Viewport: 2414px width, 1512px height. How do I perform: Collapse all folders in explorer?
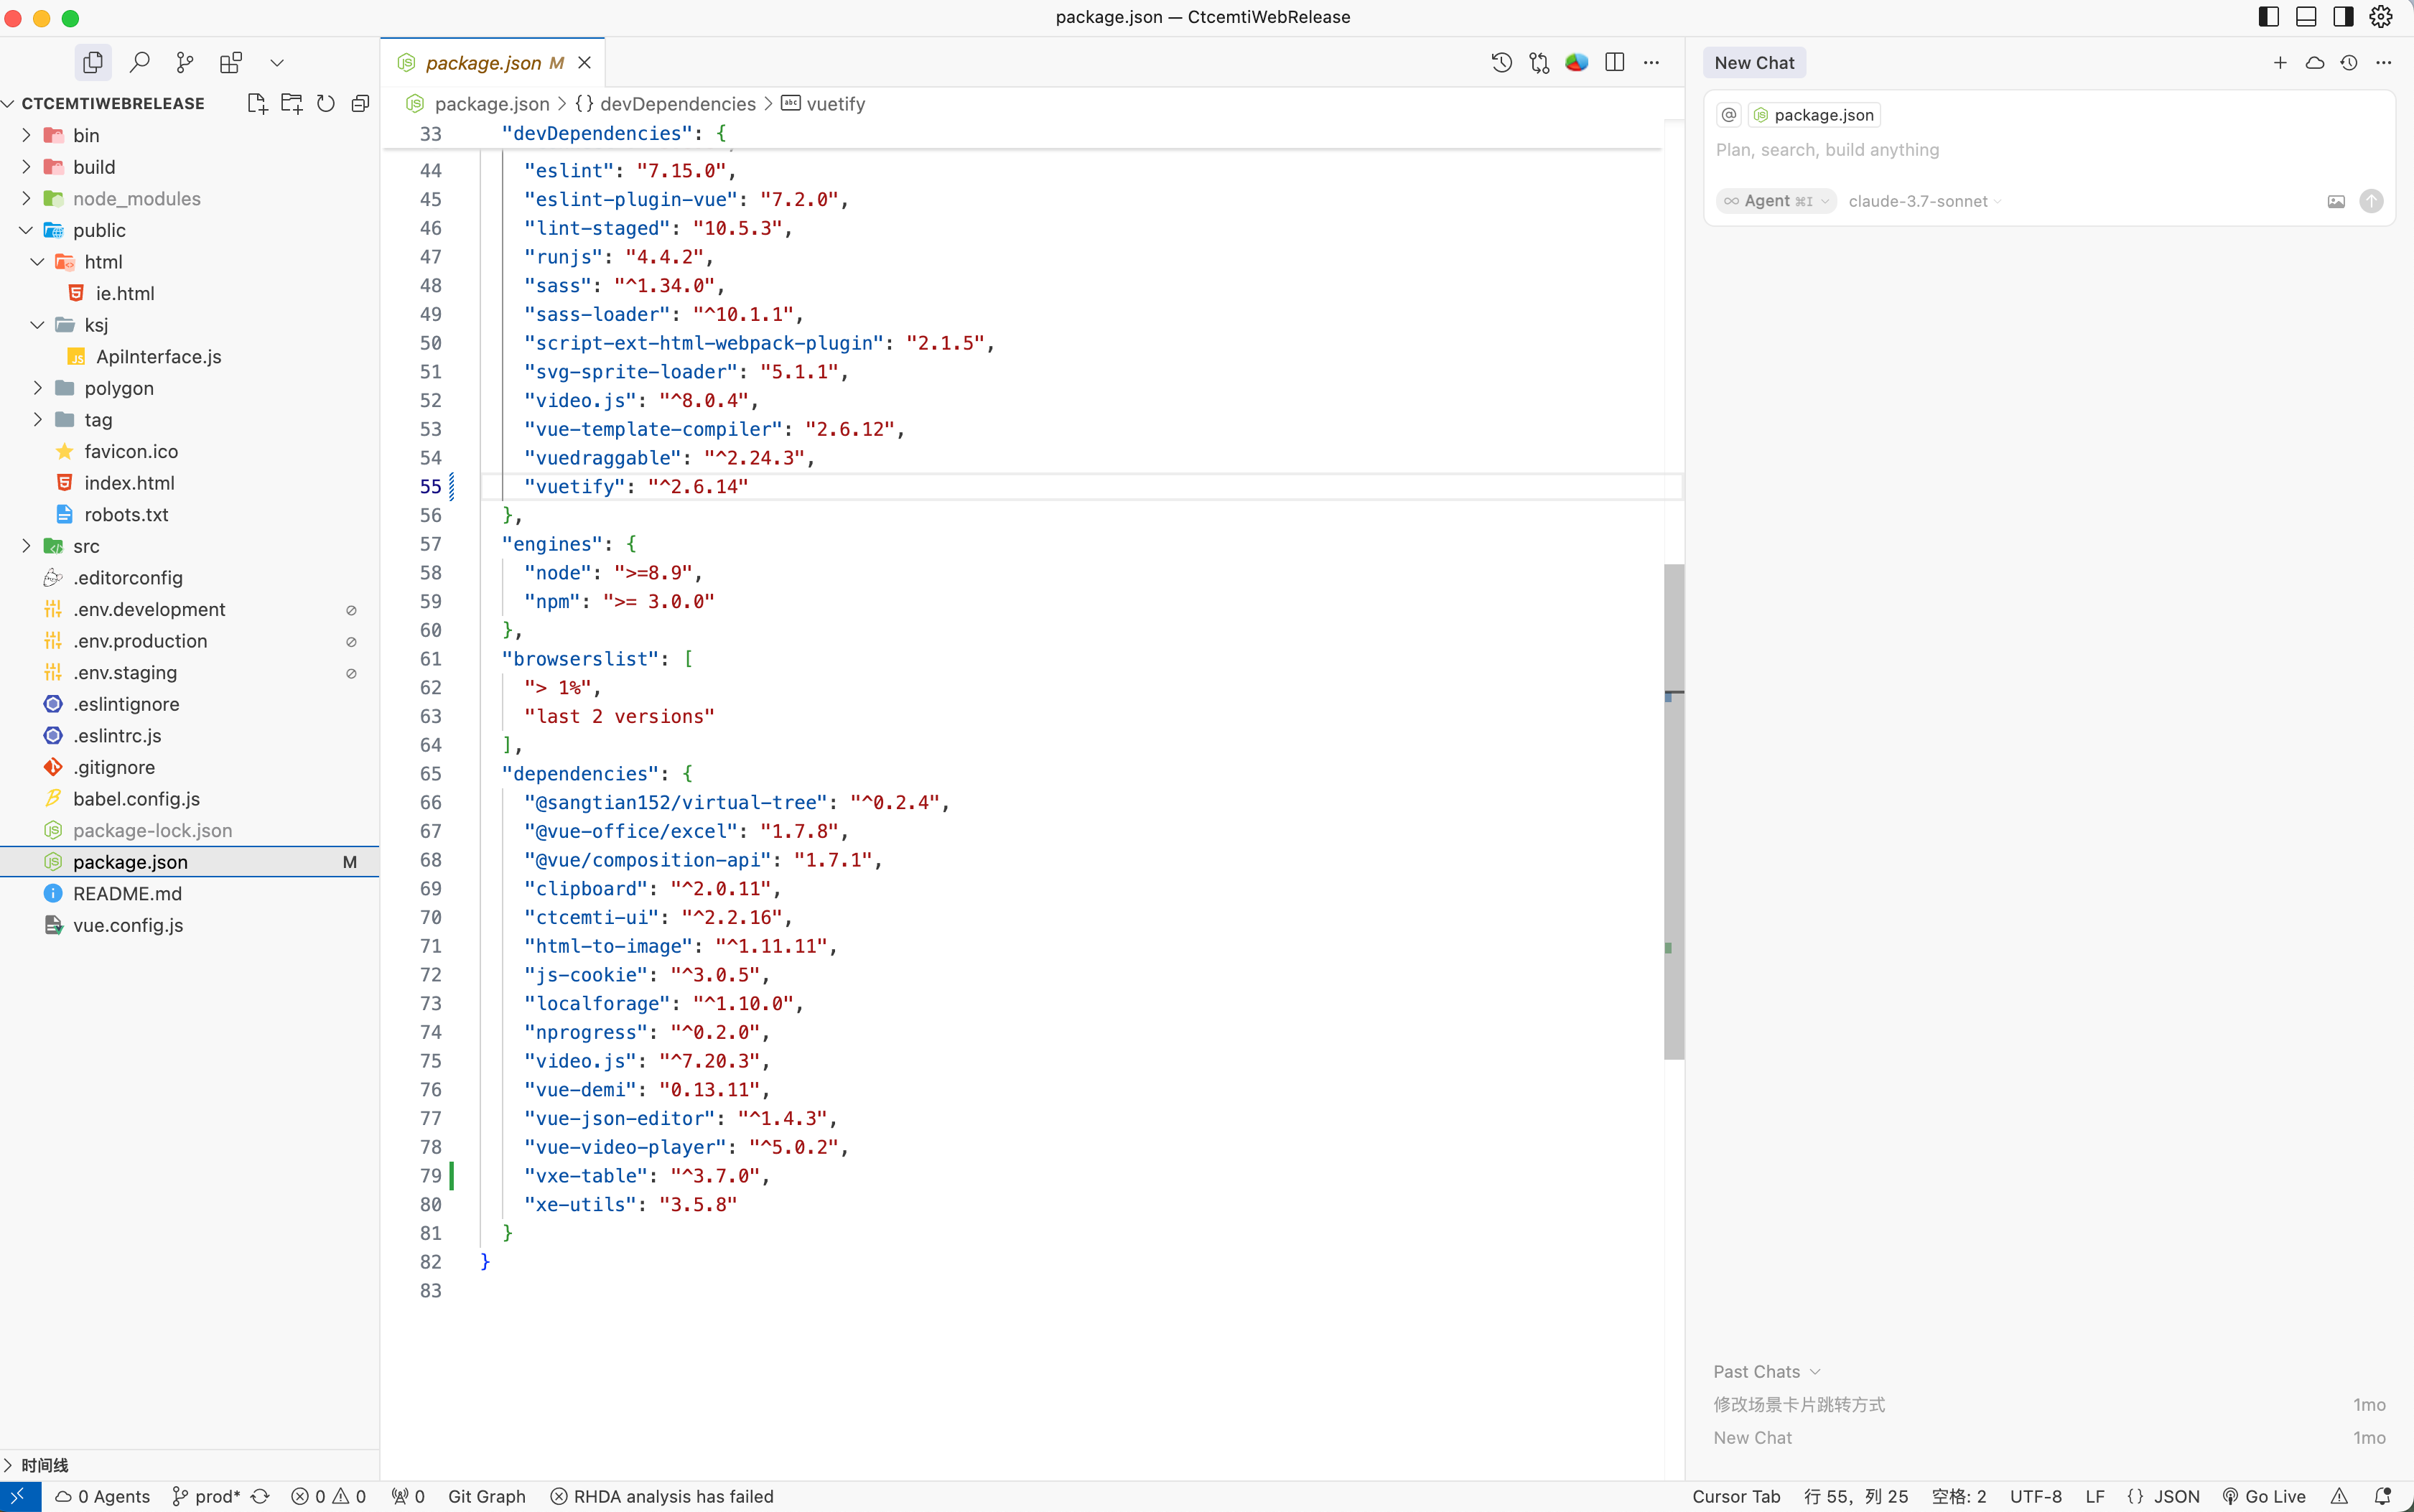coord(360,103)
